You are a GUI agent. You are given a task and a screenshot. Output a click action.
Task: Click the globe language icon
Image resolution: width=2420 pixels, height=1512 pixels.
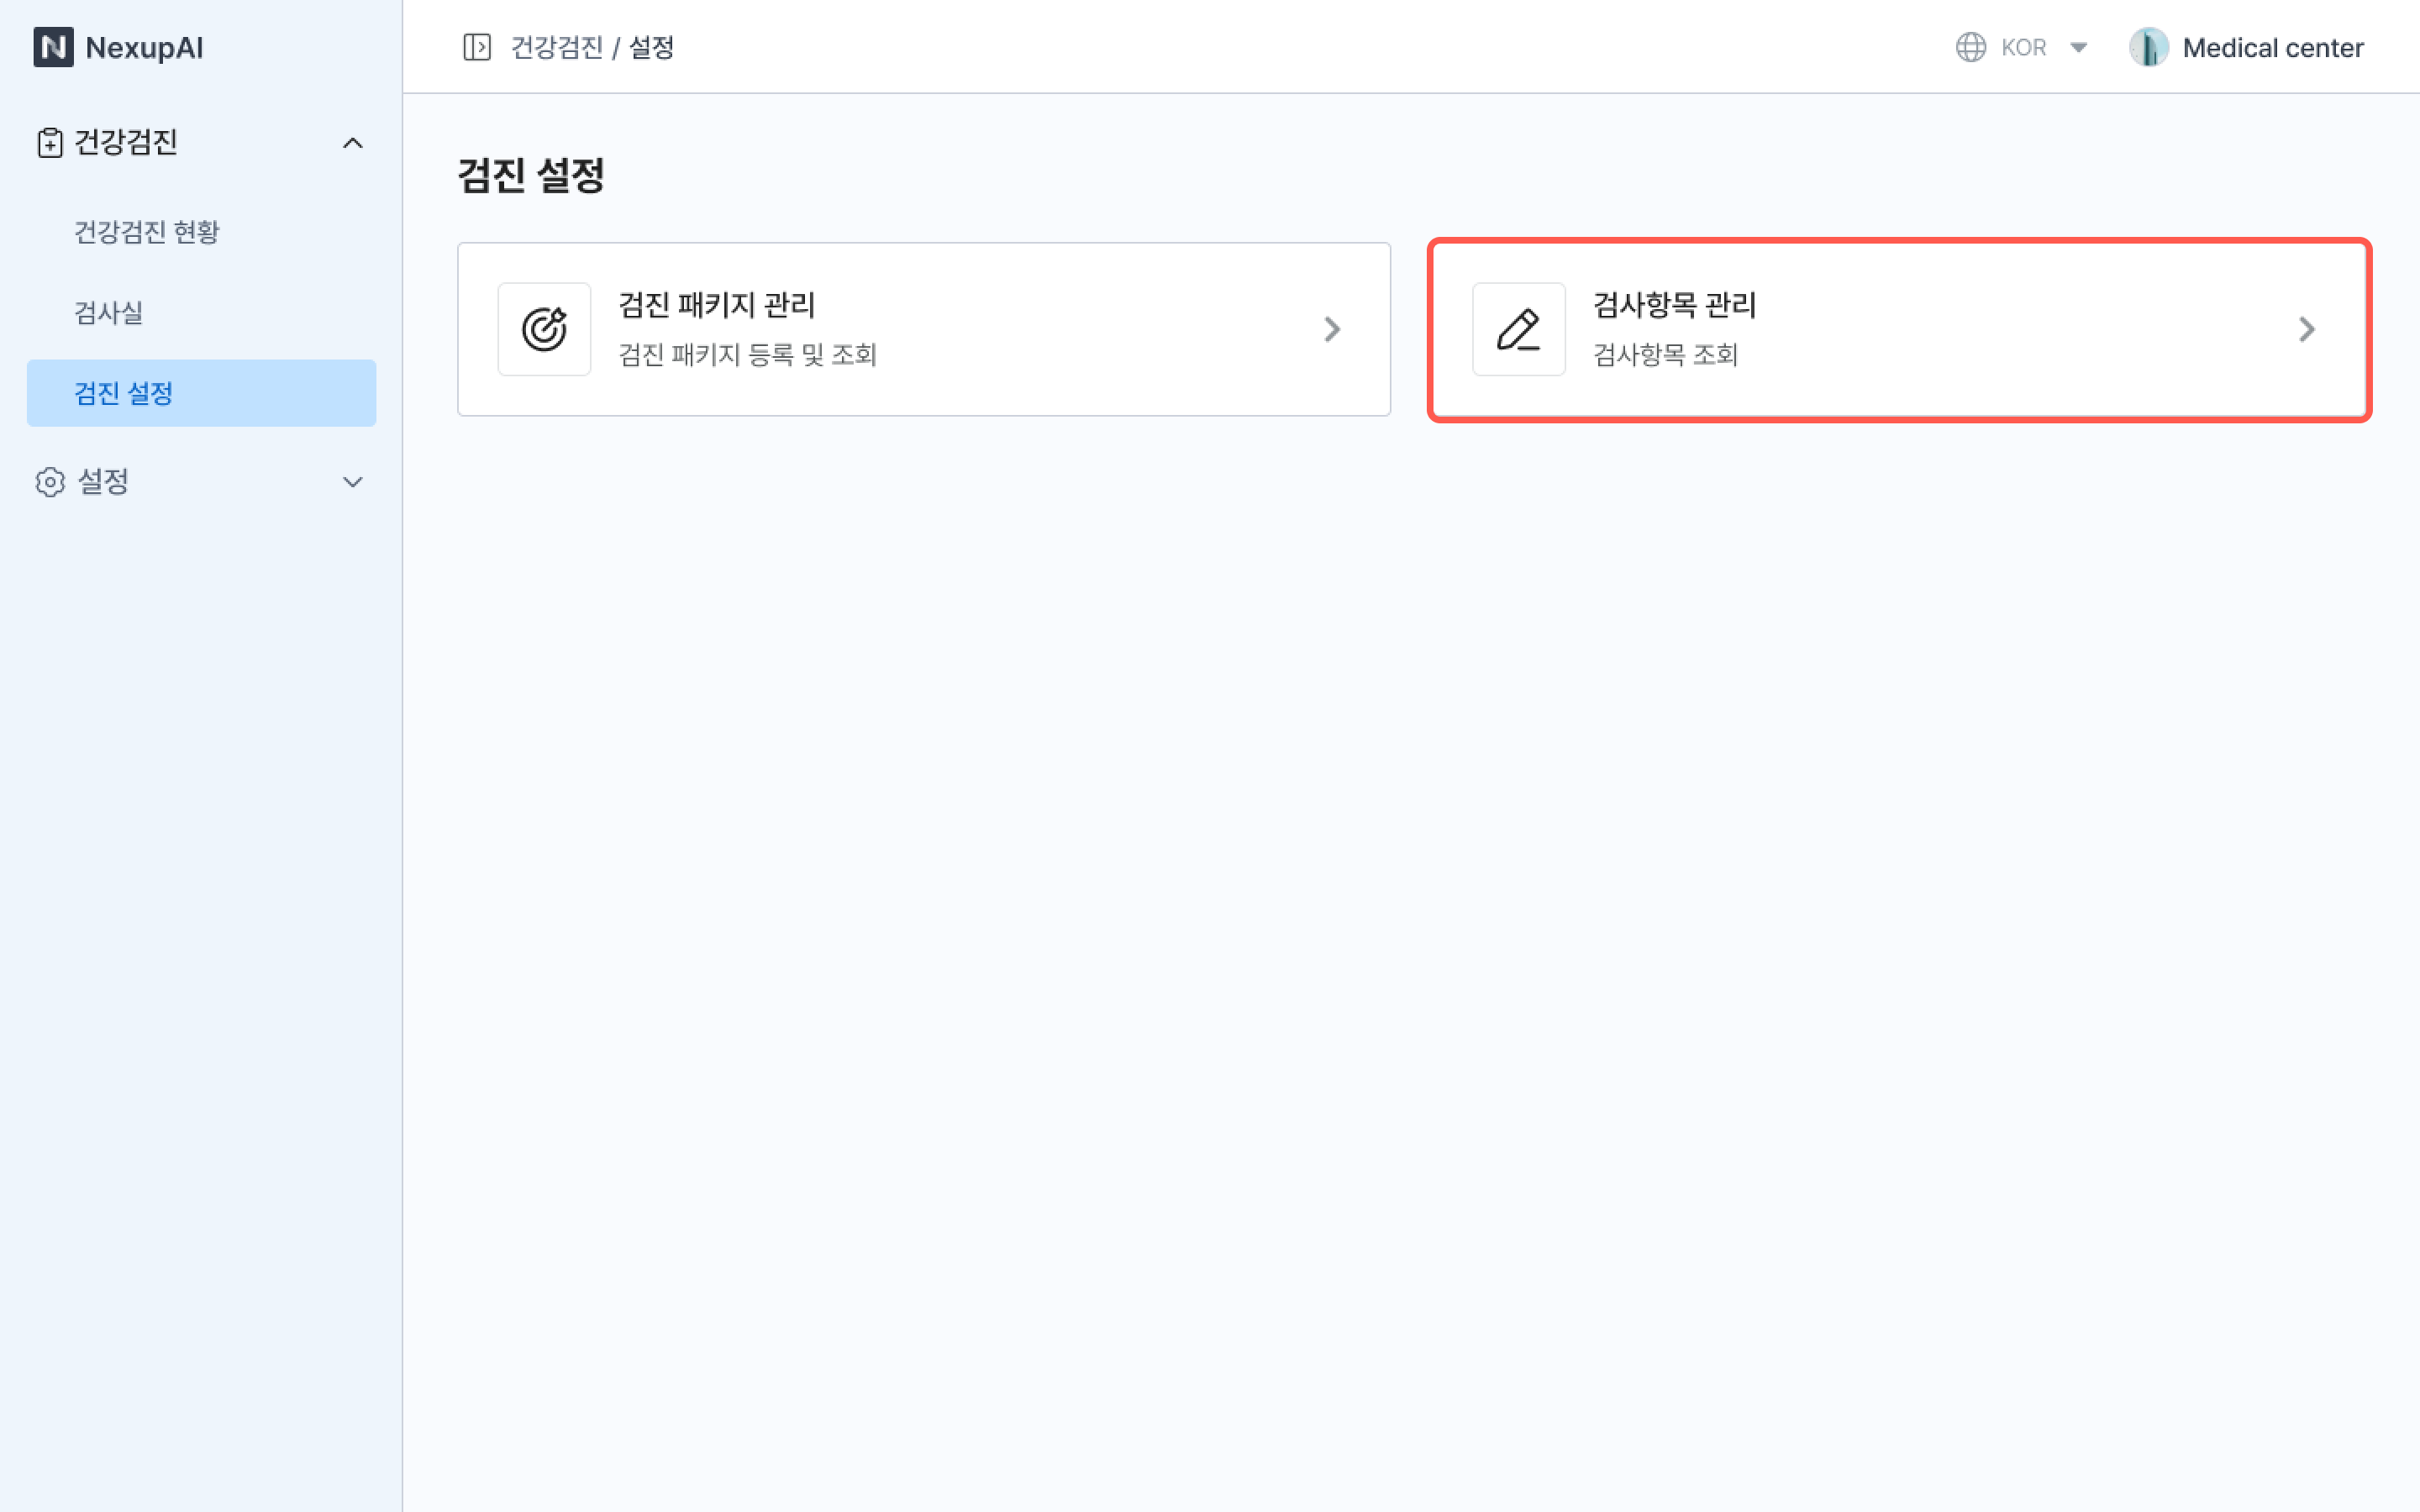1970,47
